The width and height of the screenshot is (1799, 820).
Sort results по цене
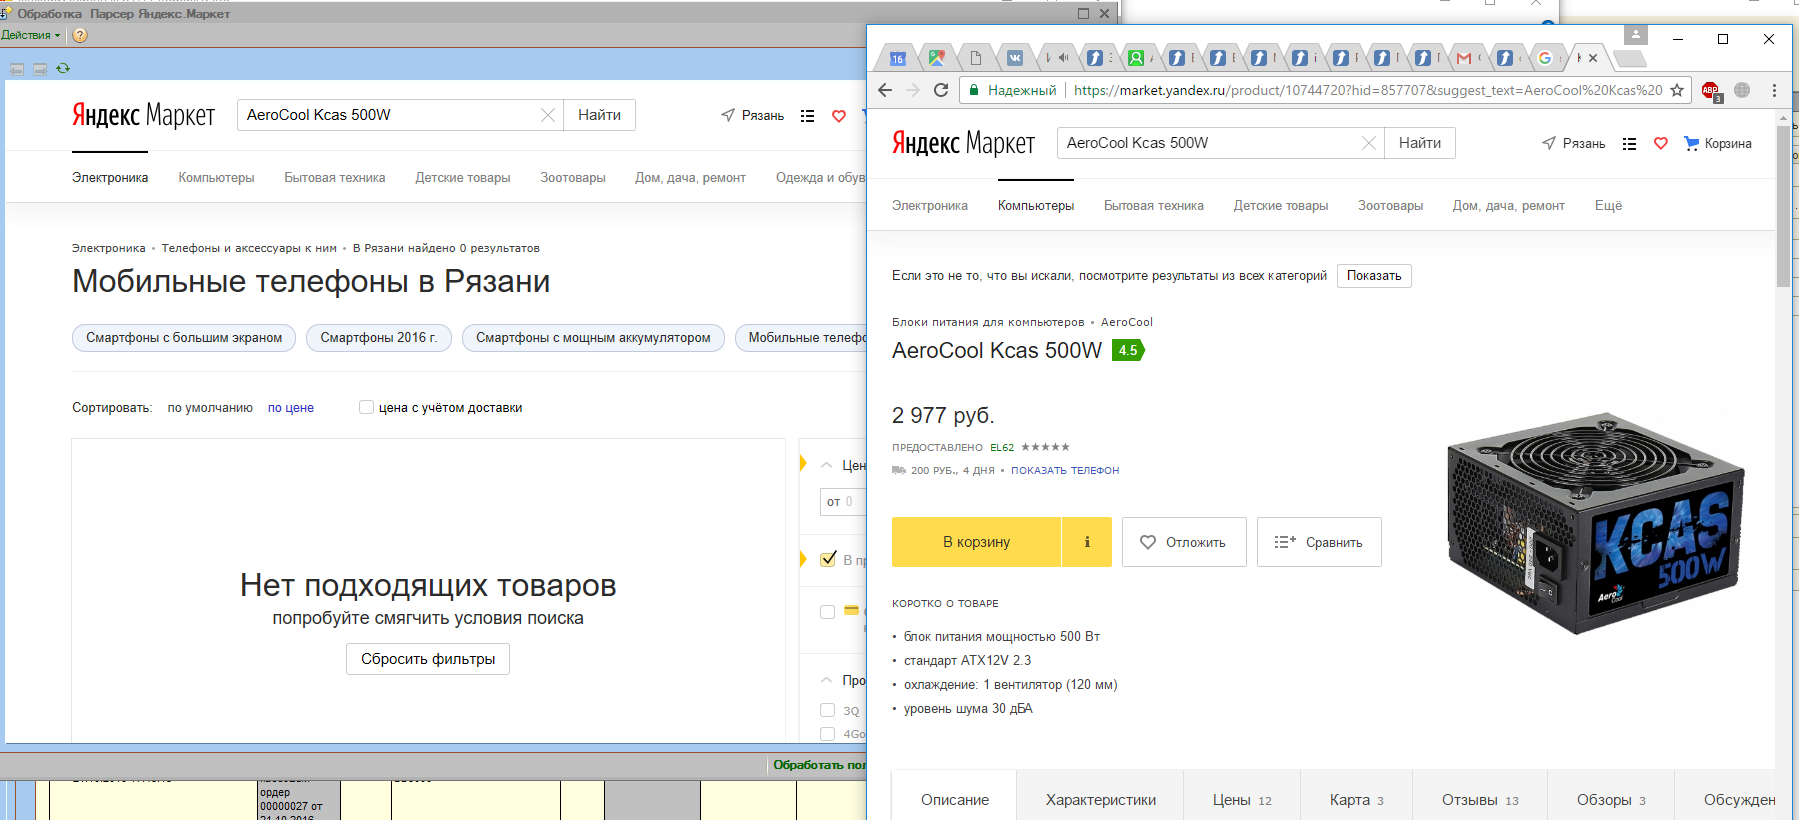[291, 408]
